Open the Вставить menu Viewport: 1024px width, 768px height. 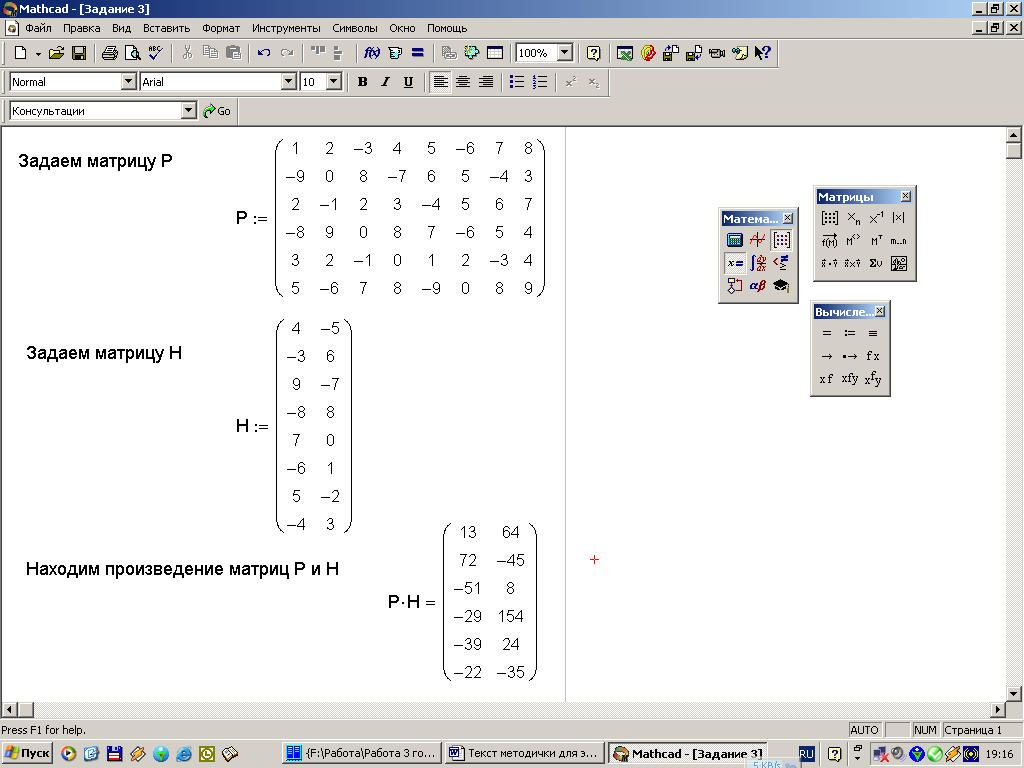pyautogui.click(x=167, y=28)
